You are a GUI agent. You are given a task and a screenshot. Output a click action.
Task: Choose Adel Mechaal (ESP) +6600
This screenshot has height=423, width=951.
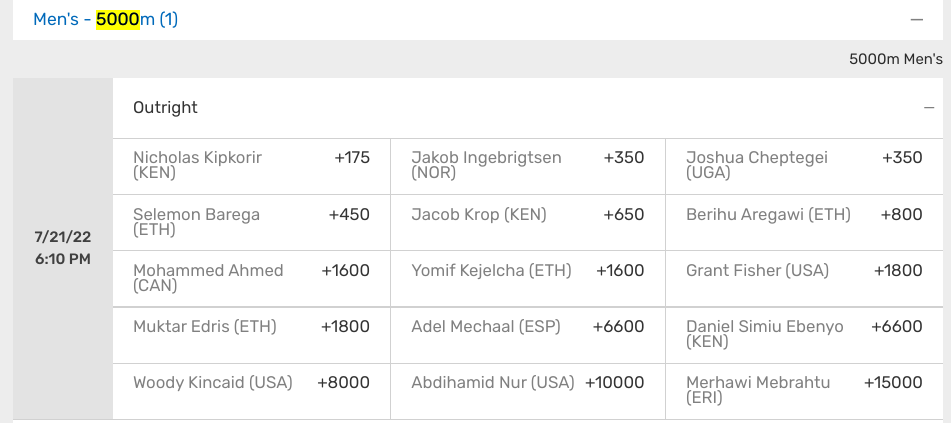point(528,335)
